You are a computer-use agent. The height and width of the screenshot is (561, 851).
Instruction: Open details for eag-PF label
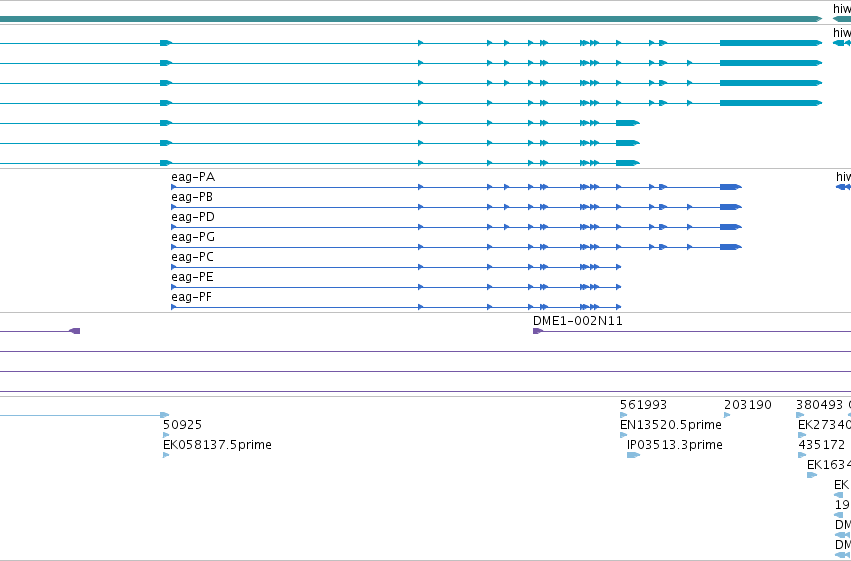point(192,297)
